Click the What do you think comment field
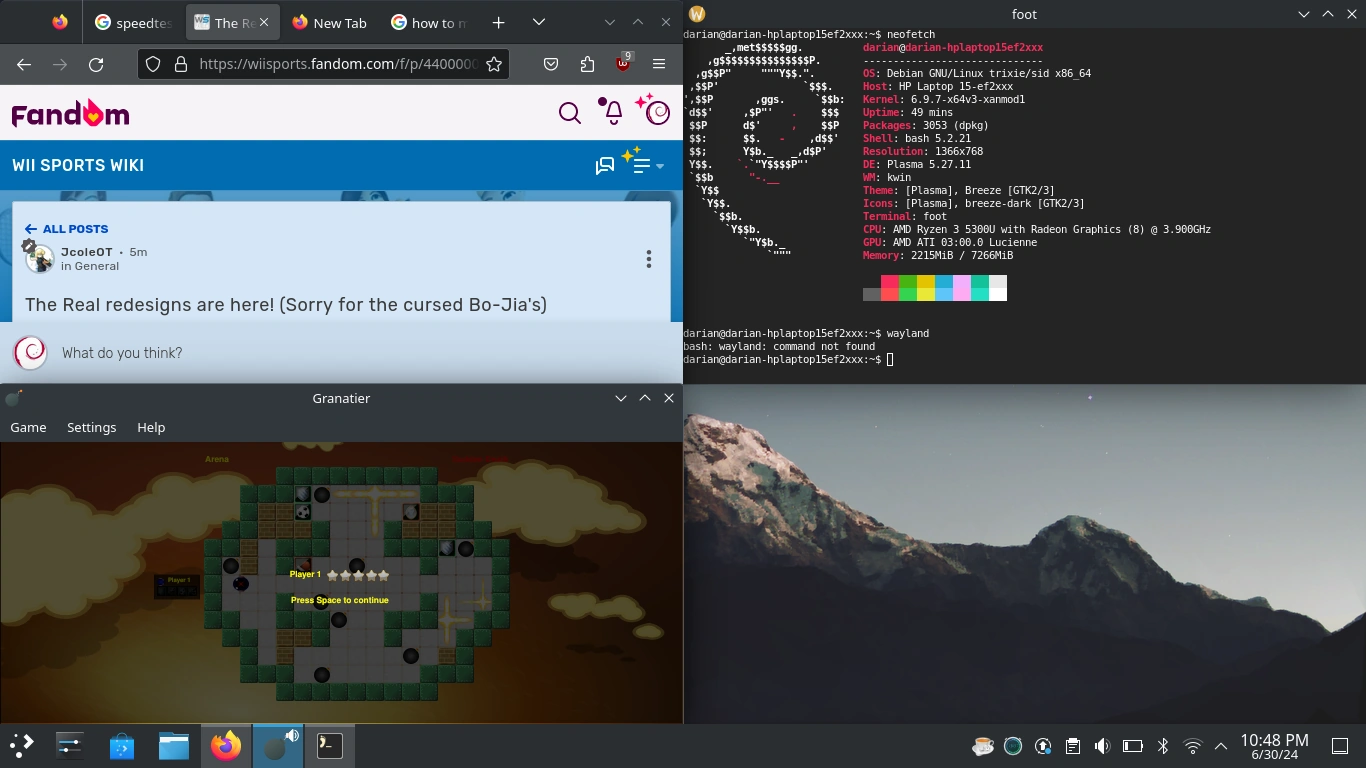The height and width of the screenshot is (768, 1366). click(122, 353)
